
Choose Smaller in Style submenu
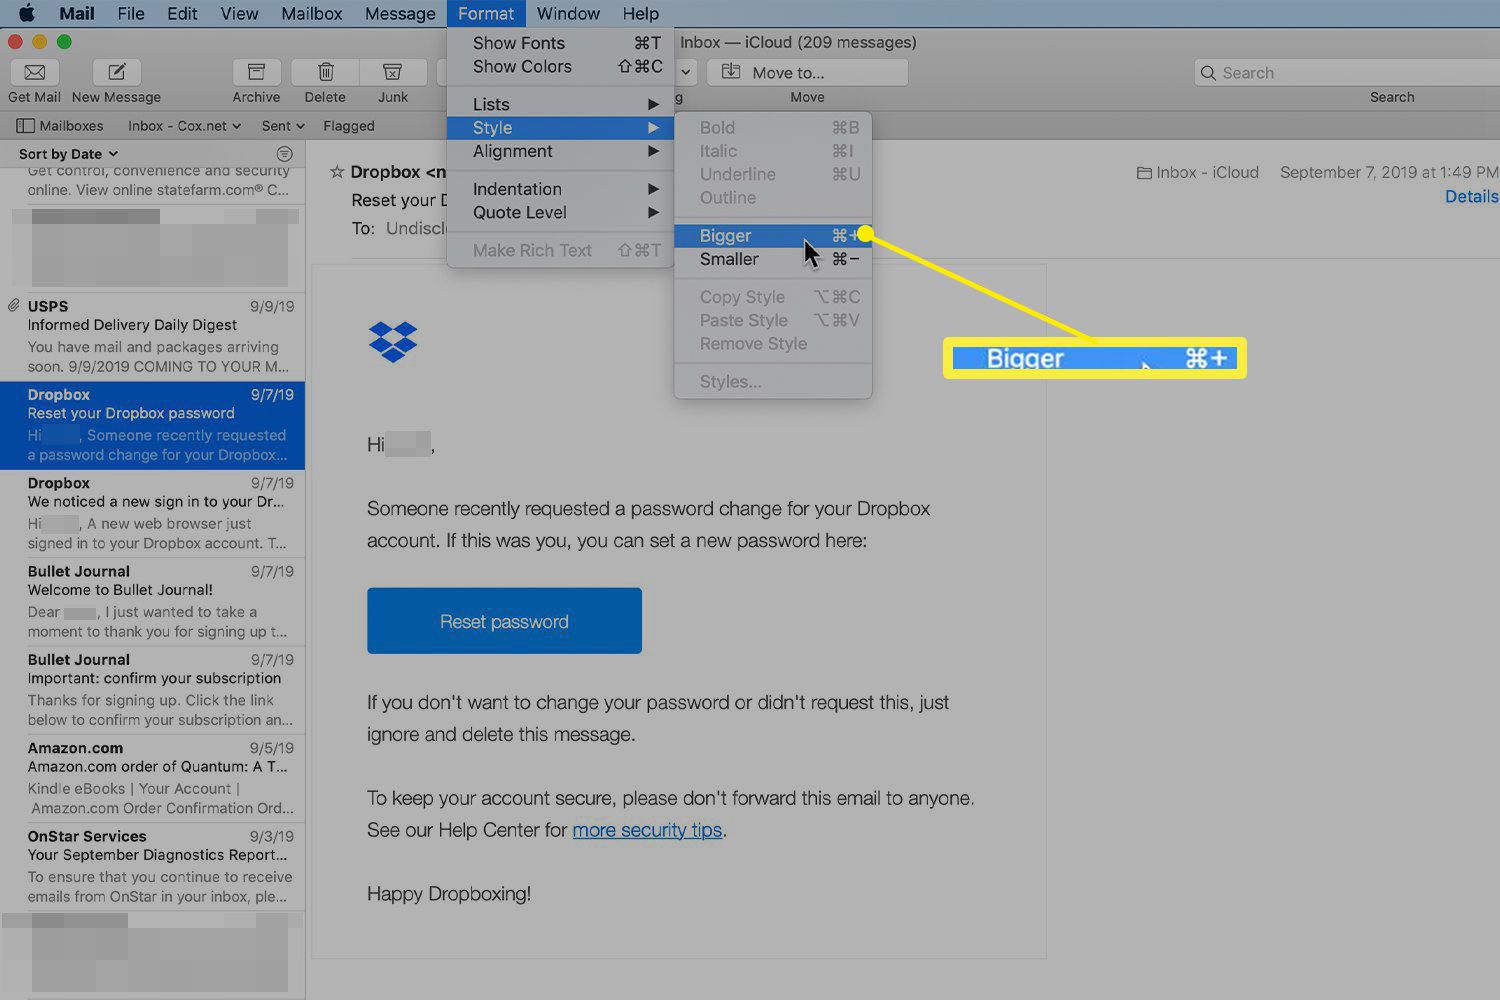click(x=773, y=259)
